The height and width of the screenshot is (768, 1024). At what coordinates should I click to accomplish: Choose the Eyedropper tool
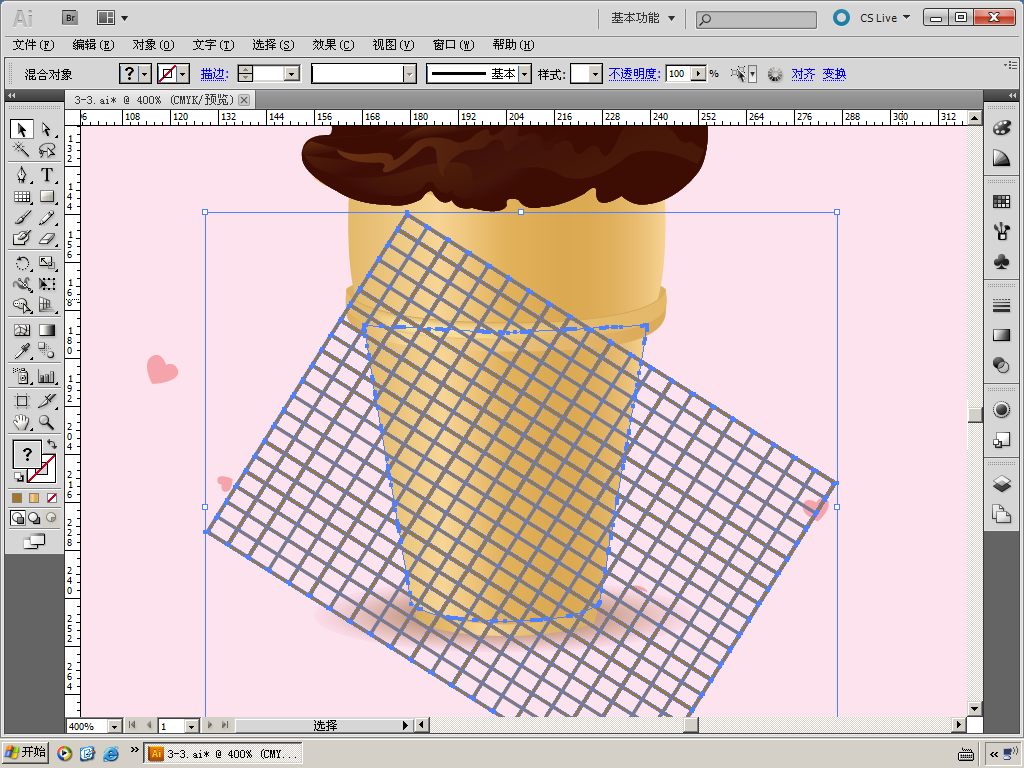click(22, 351)
